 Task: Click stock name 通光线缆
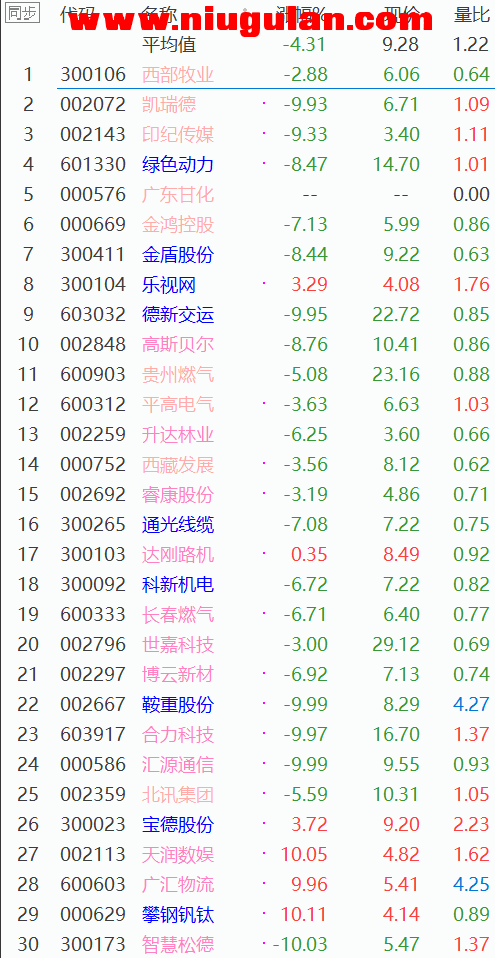178,524
